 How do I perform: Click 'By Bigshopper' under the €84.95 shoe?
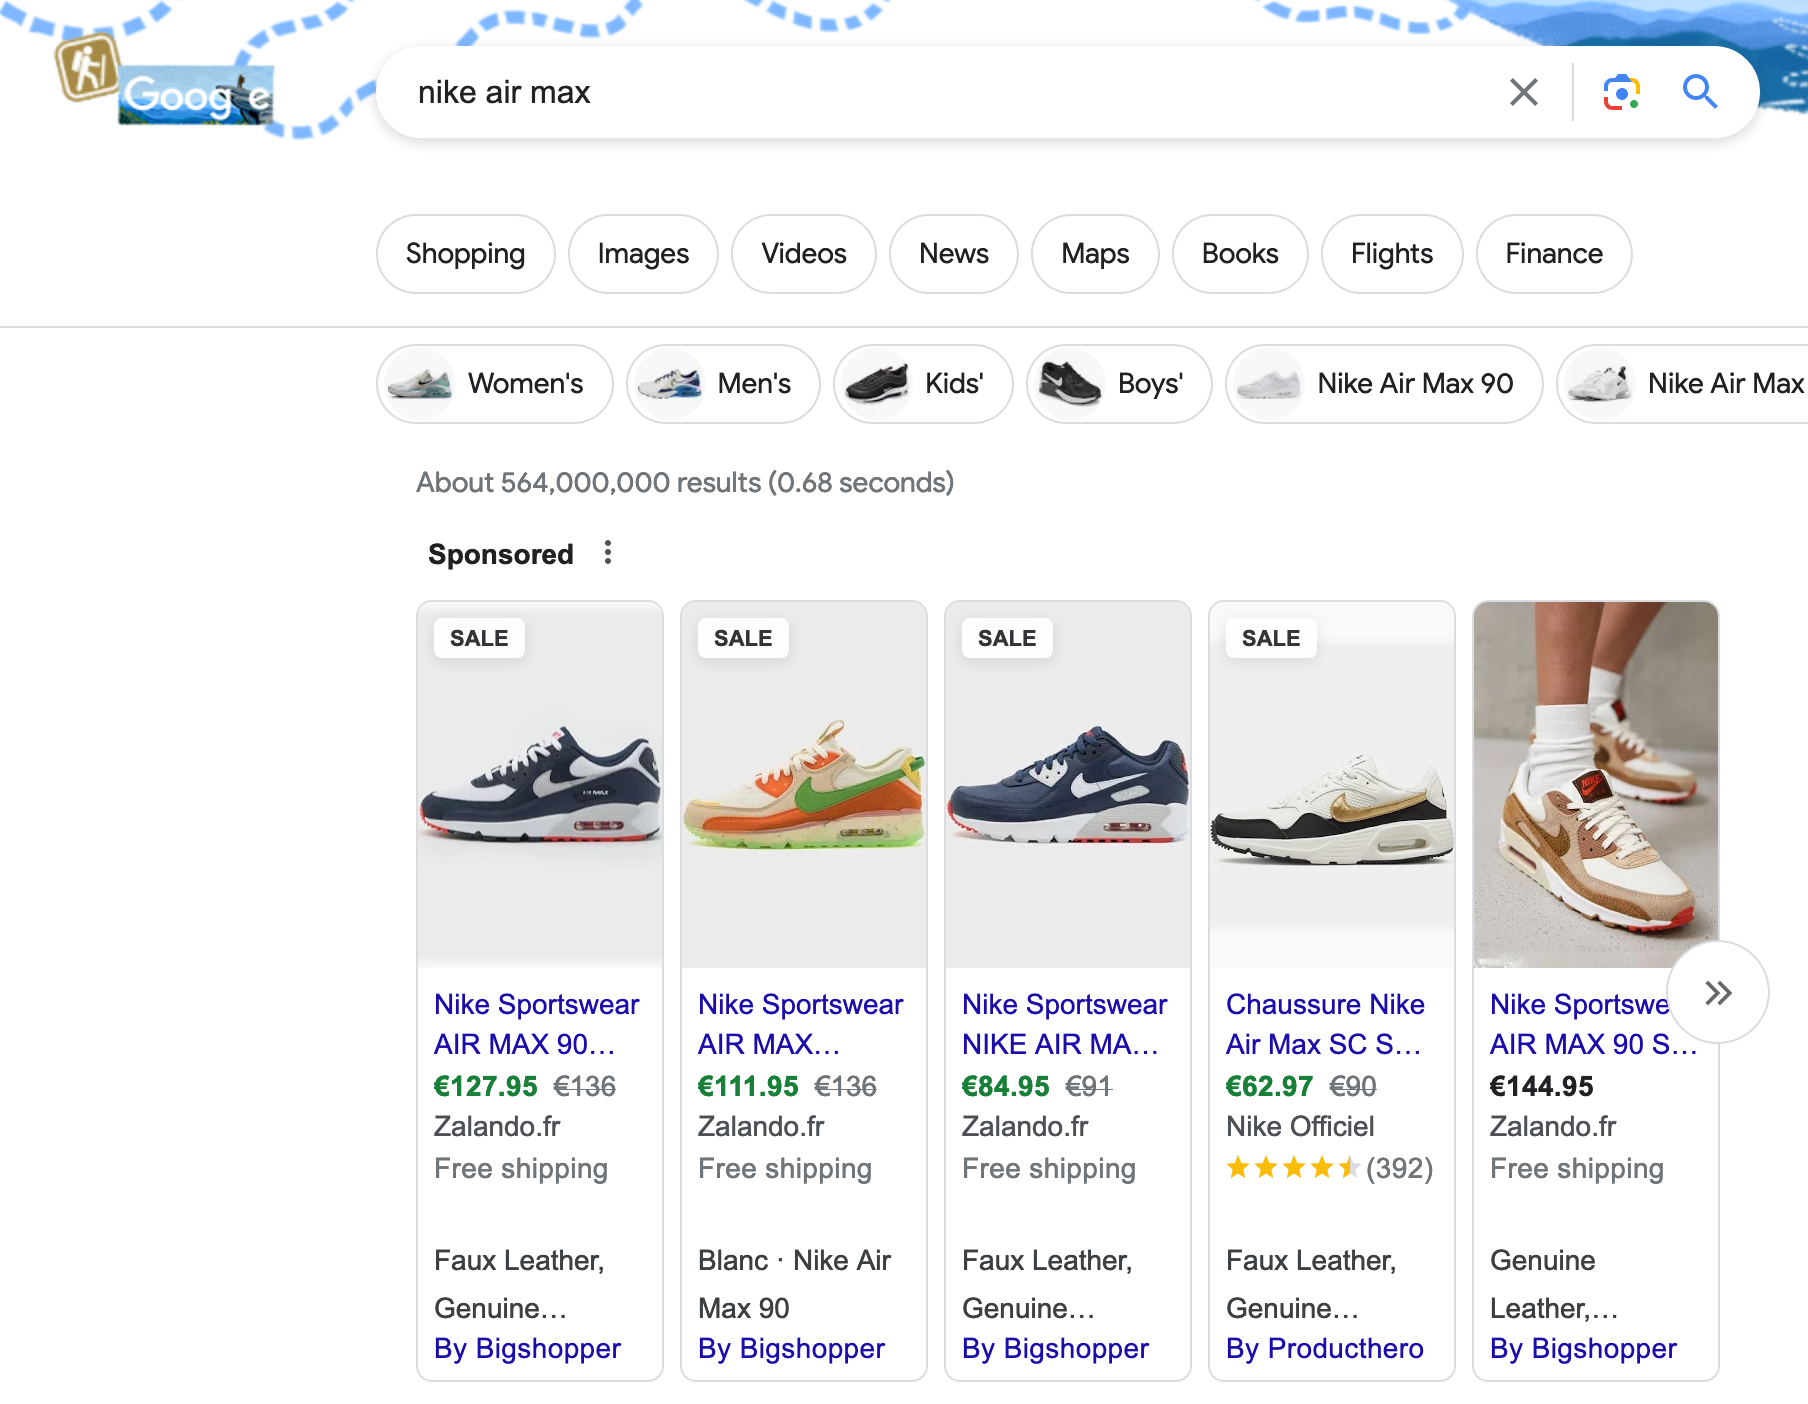[1055, 1348]
